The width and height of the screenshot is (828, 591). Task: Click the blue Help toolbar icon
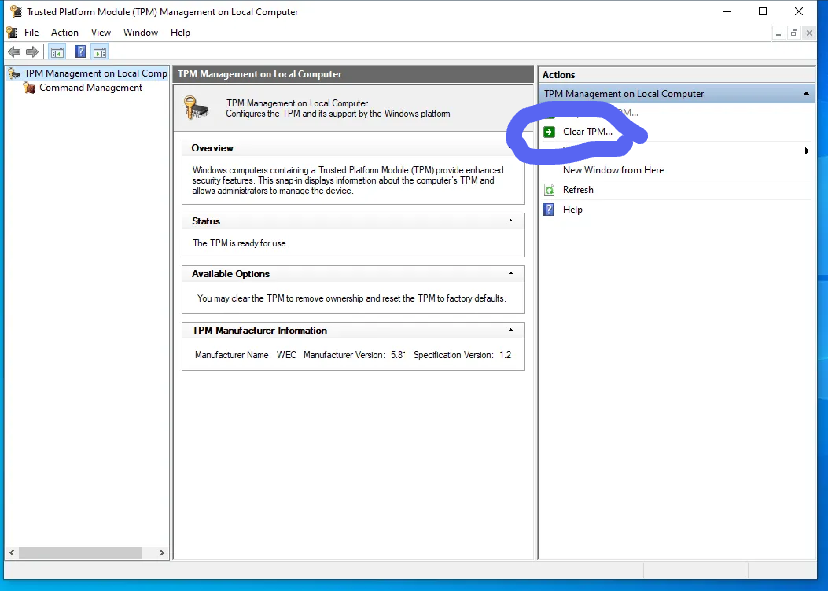point(80,52)
